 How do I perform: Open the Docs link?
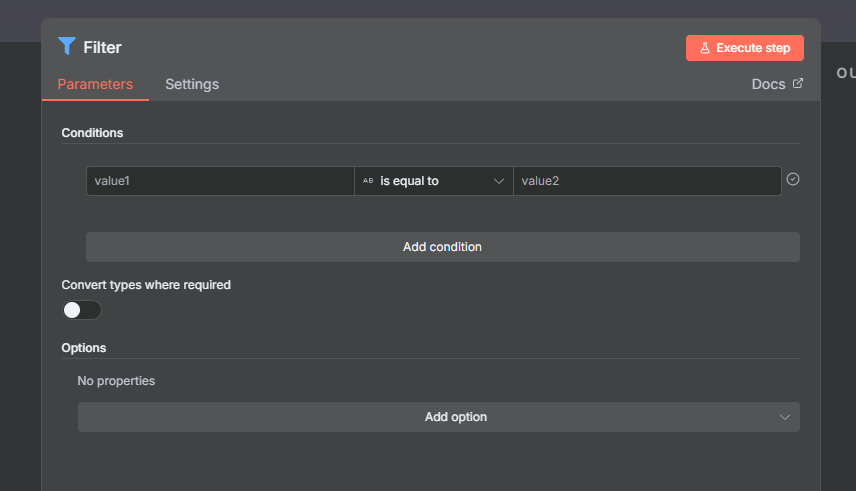coord(768,84)
